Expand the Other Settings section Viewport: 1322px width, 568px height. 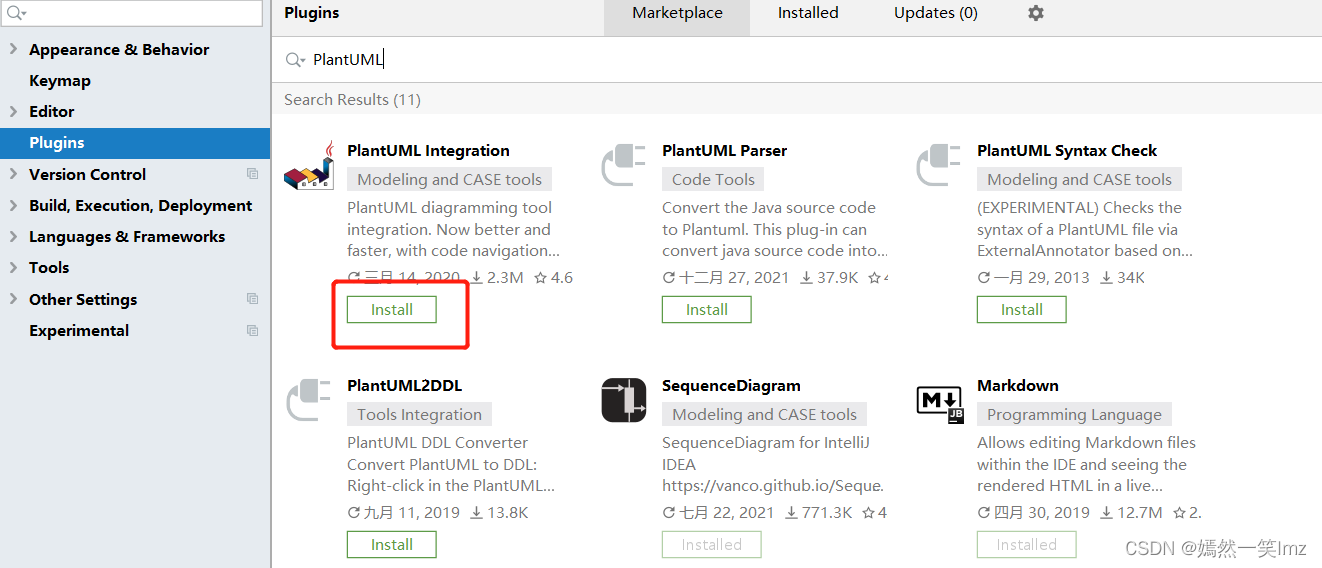[13, 299]
